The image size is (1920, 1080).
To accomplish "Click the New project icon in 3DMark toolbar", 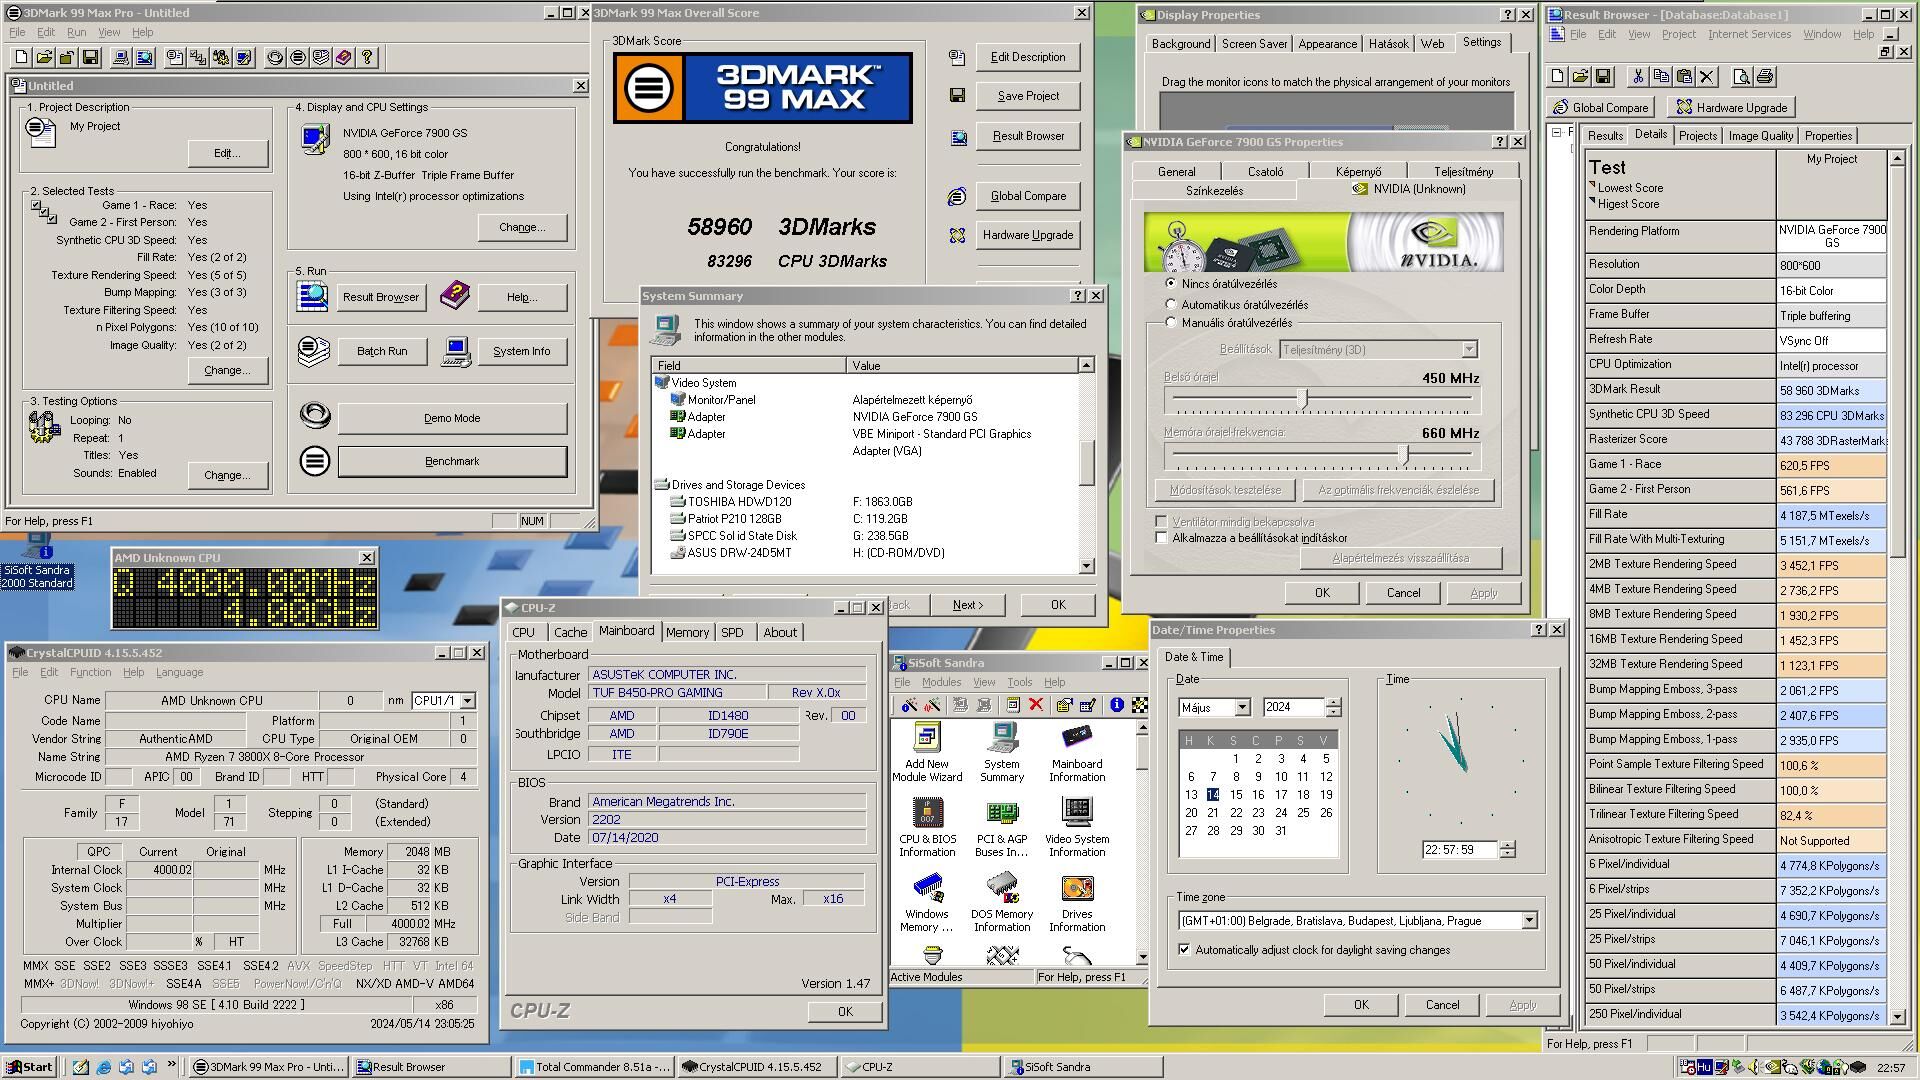I will coord(22,58).
